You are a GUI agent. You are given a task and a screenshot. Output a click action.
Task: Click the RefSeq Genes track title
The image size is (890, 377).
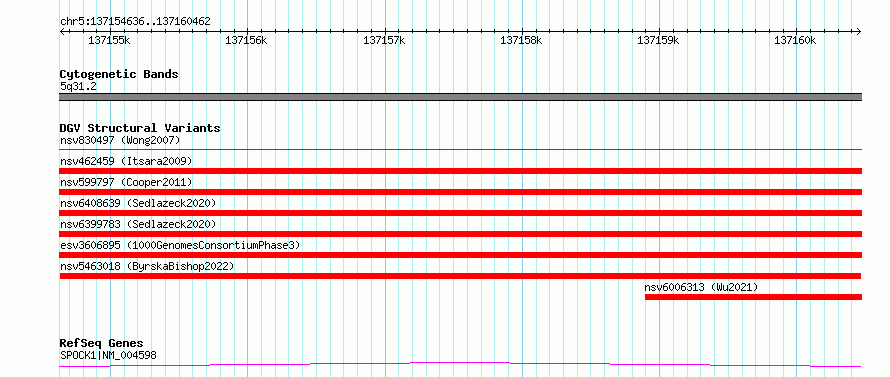(x=102, y=344)
